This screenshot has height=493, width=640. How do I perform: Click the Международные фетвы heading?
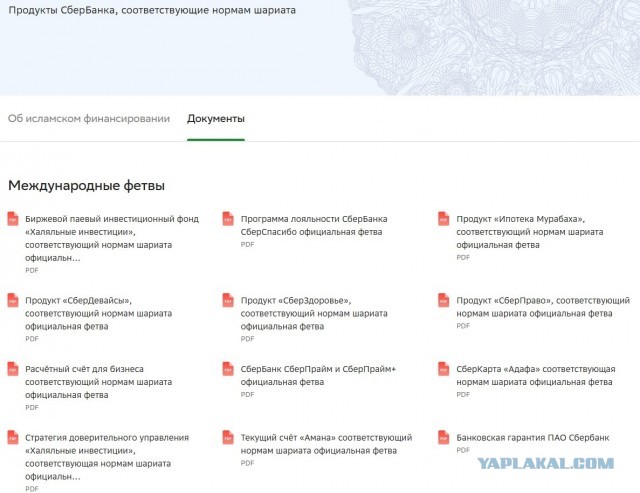(x=87, y=186)
